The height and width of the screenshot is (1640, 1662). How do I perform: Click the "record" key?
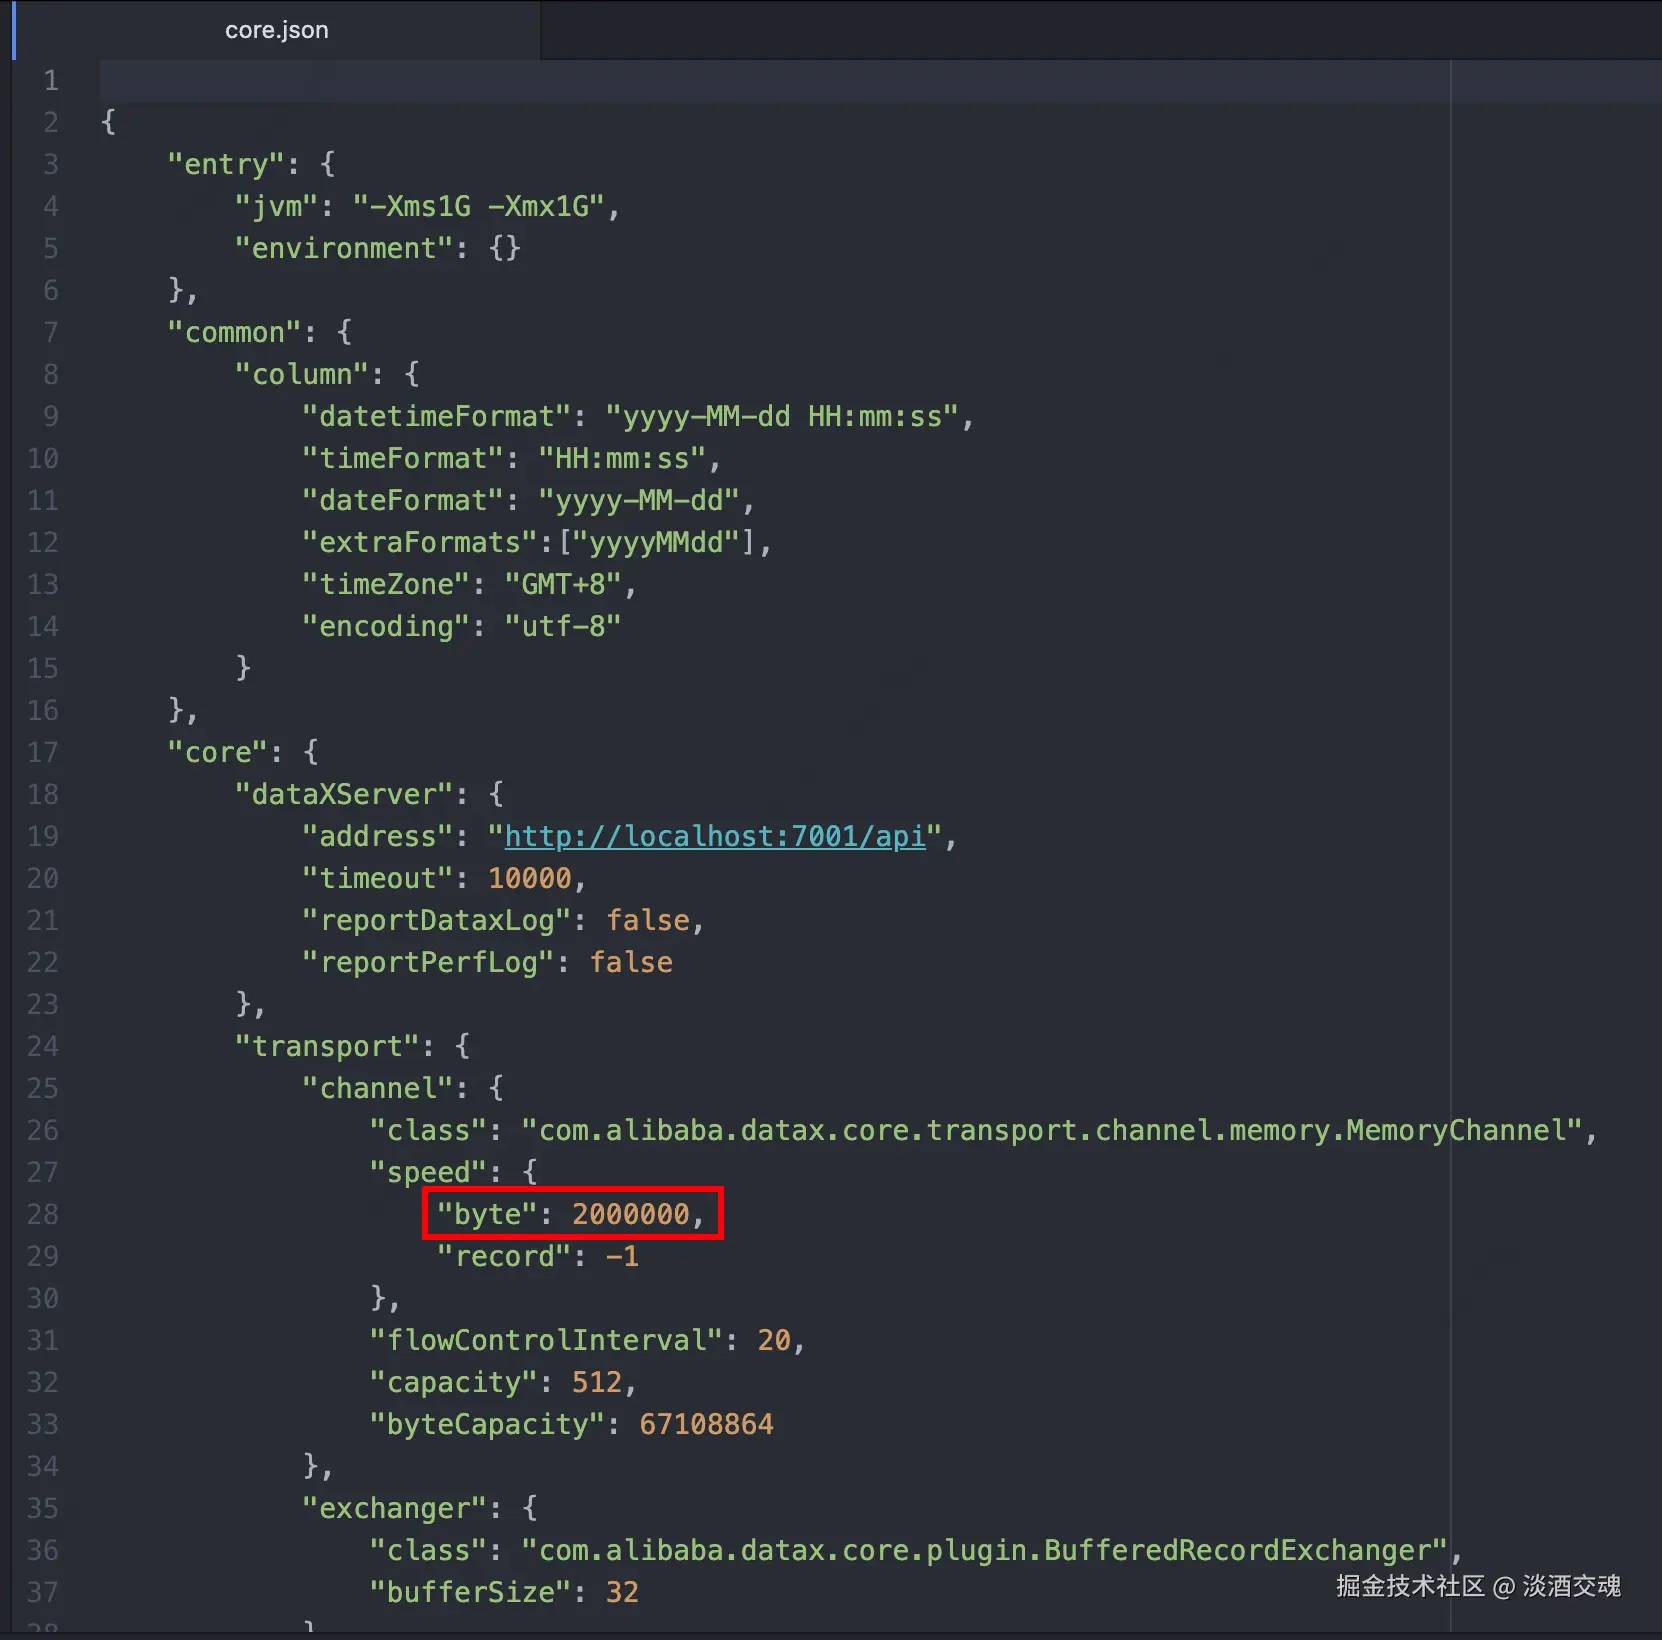(504, 1256)
